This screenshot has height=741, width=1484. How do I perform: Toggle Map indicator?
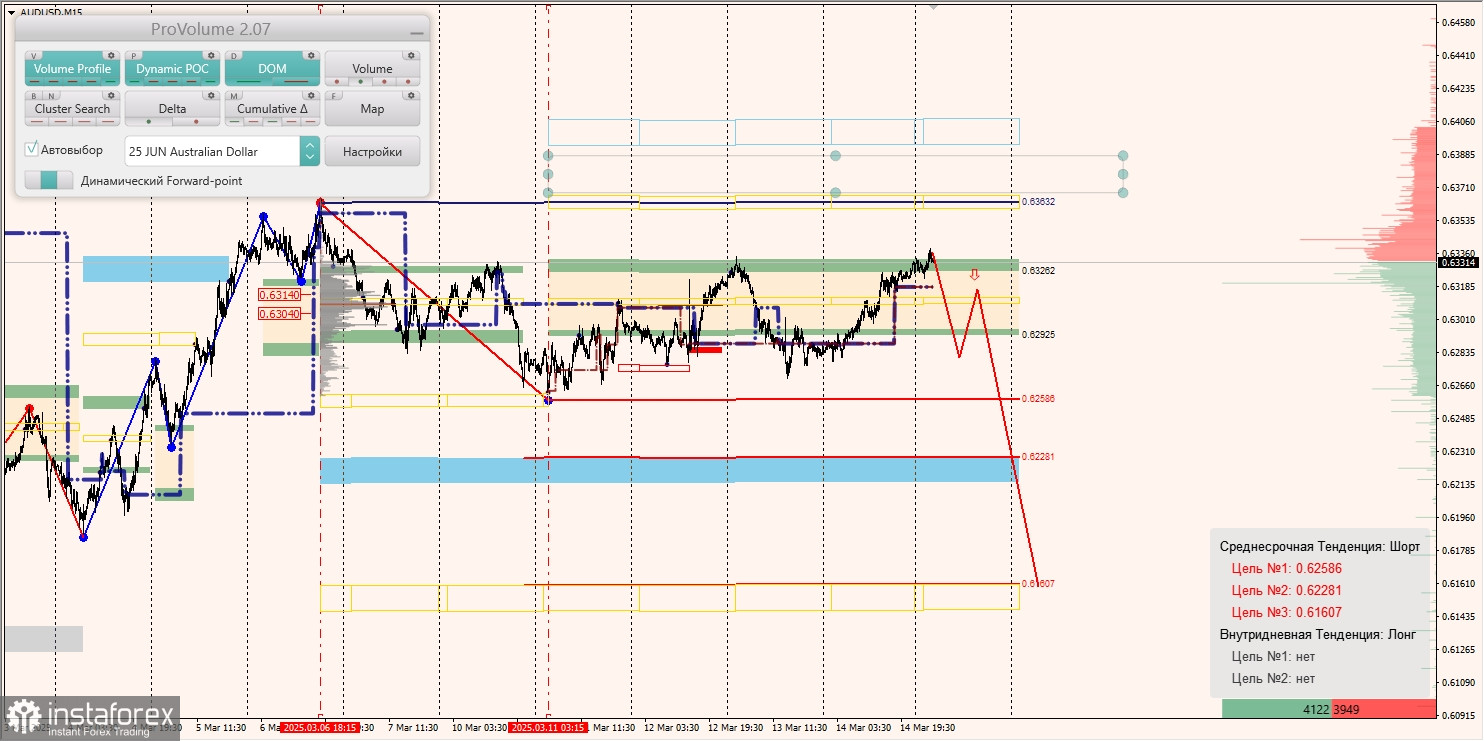pos(372,109)
